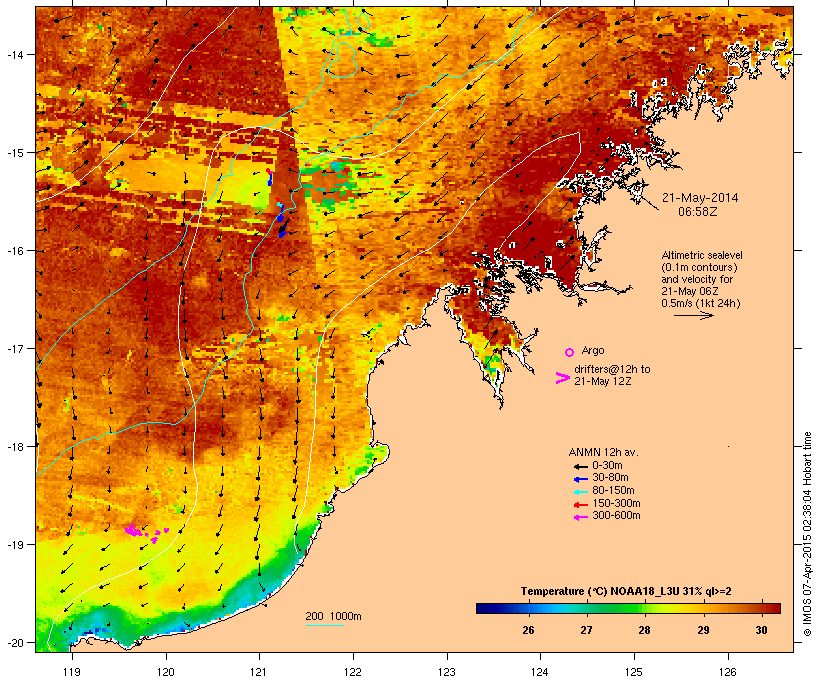Click the '80-150m' depth label
820x680 pixels.
pos(613,491)
